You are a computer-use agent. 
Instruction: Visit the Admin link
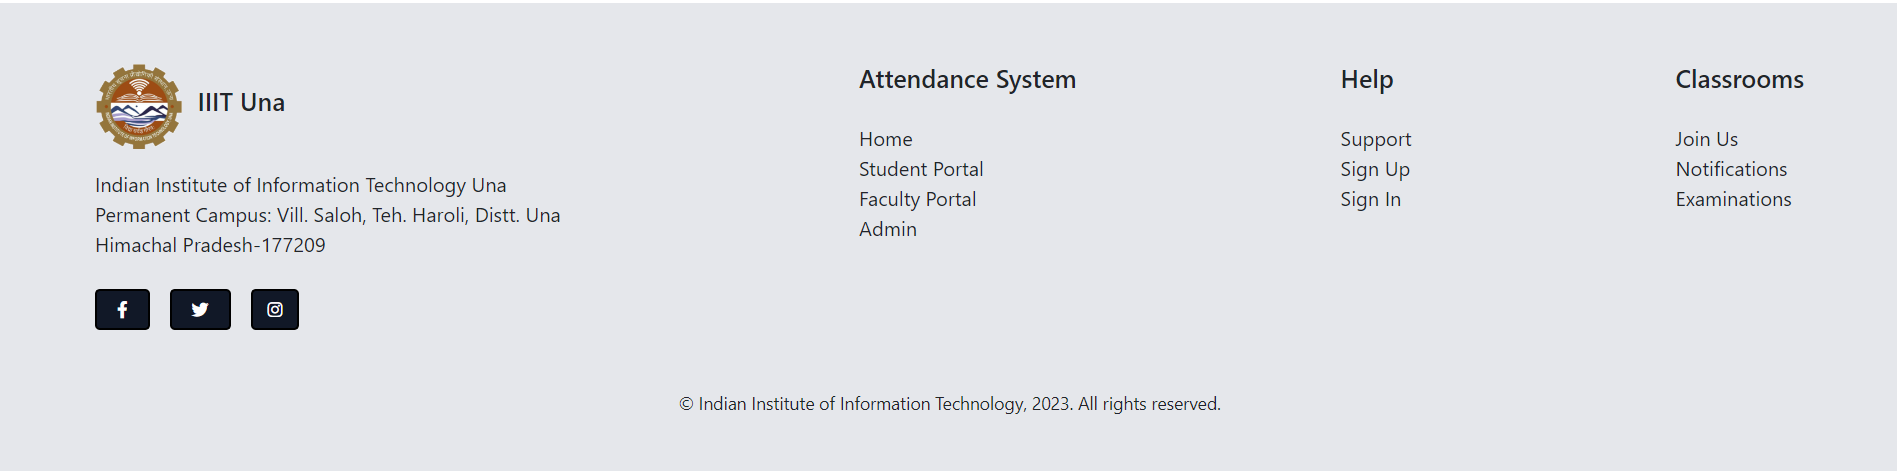888,229
